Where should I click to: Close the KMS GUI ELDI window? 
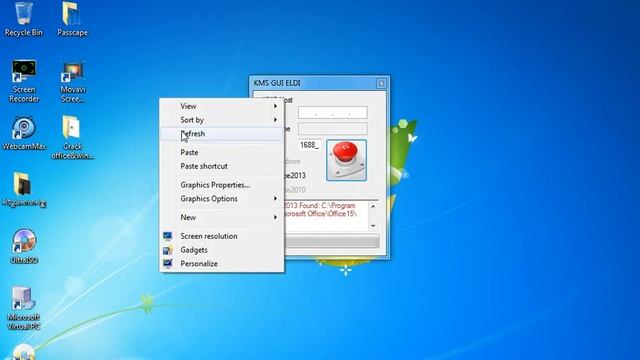tap(381, 83)
